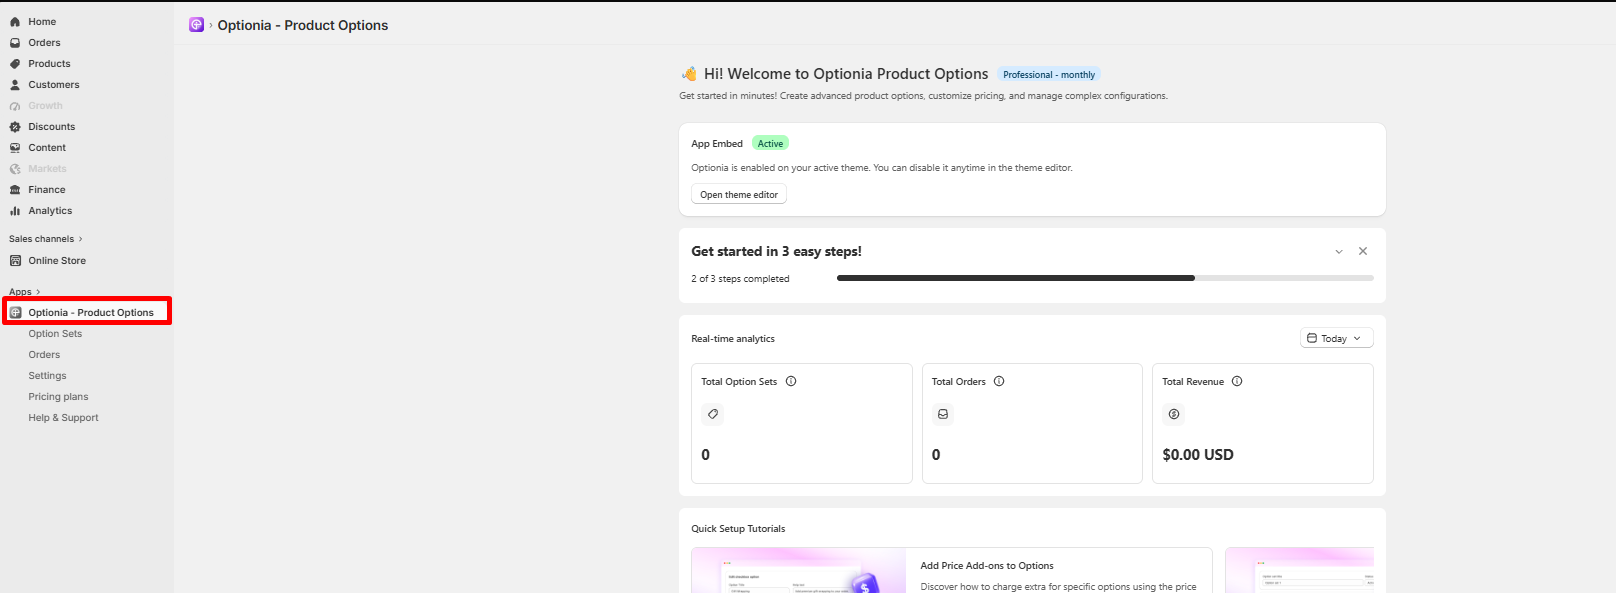Click the Optionia logo in page header
Image resolution: width=1616 pixels, height=593 pixels.
click(x=197, y=25)
